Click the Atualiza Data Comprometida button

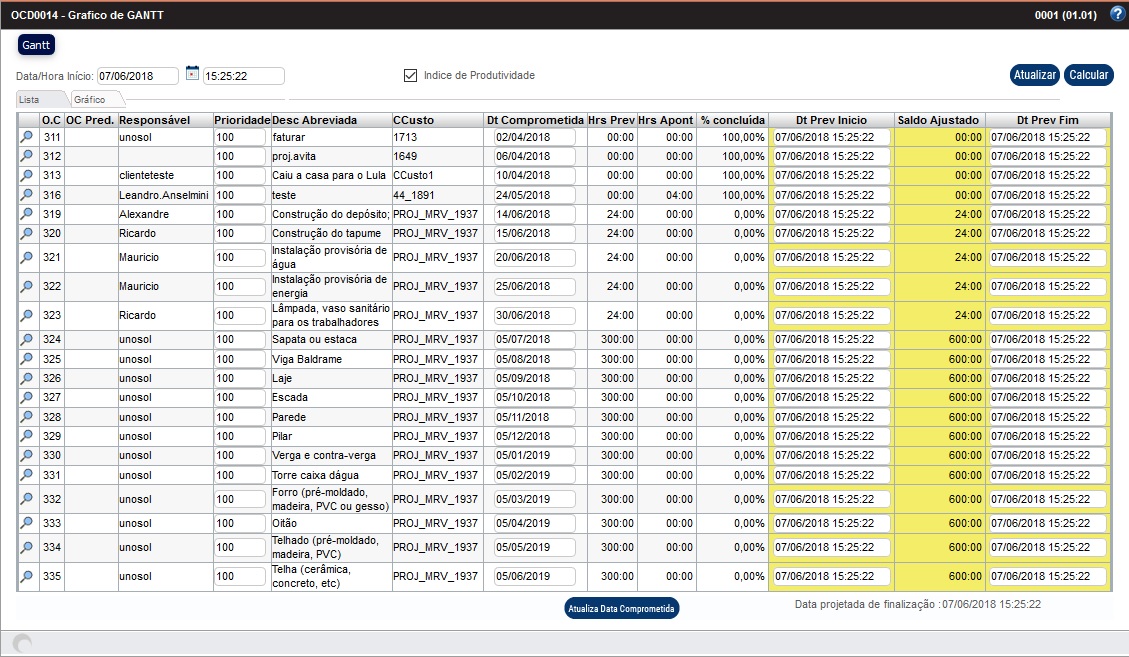tap(621, 608)
